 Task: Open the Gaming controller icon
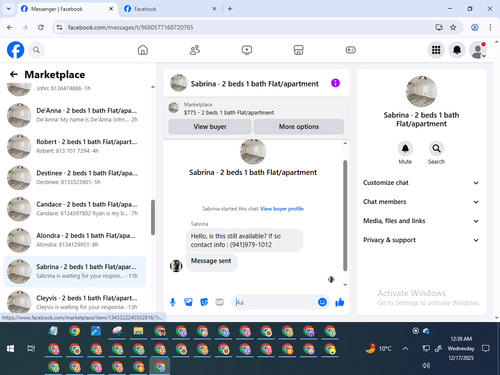click(350, 50)
